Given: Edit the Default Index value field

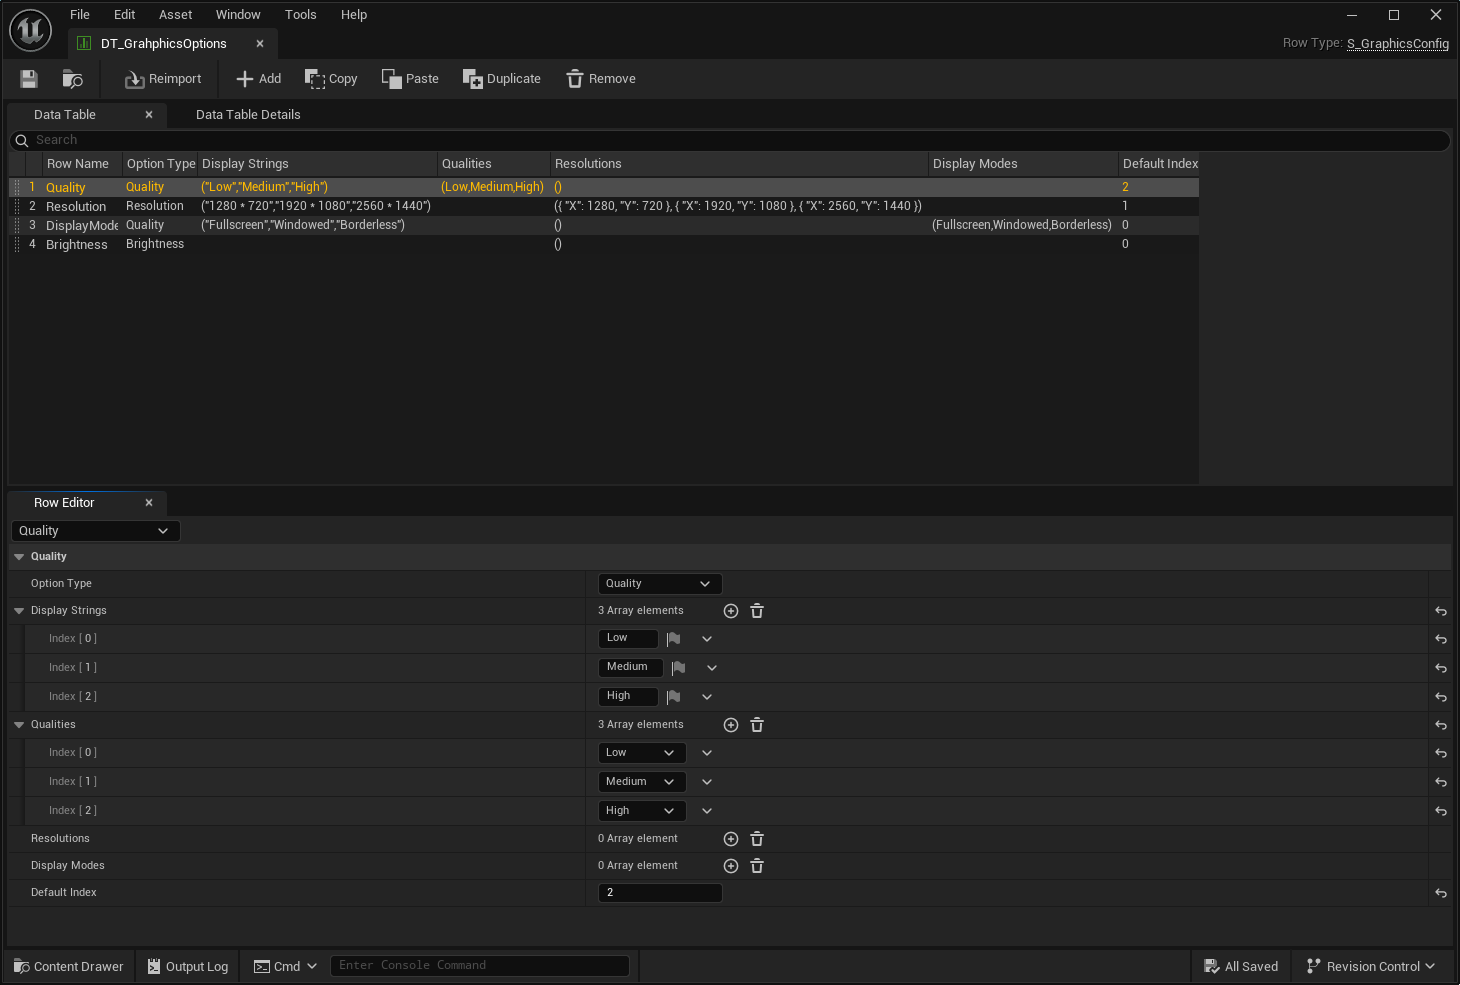Looking at the screenshot, I should pos(660,893).
